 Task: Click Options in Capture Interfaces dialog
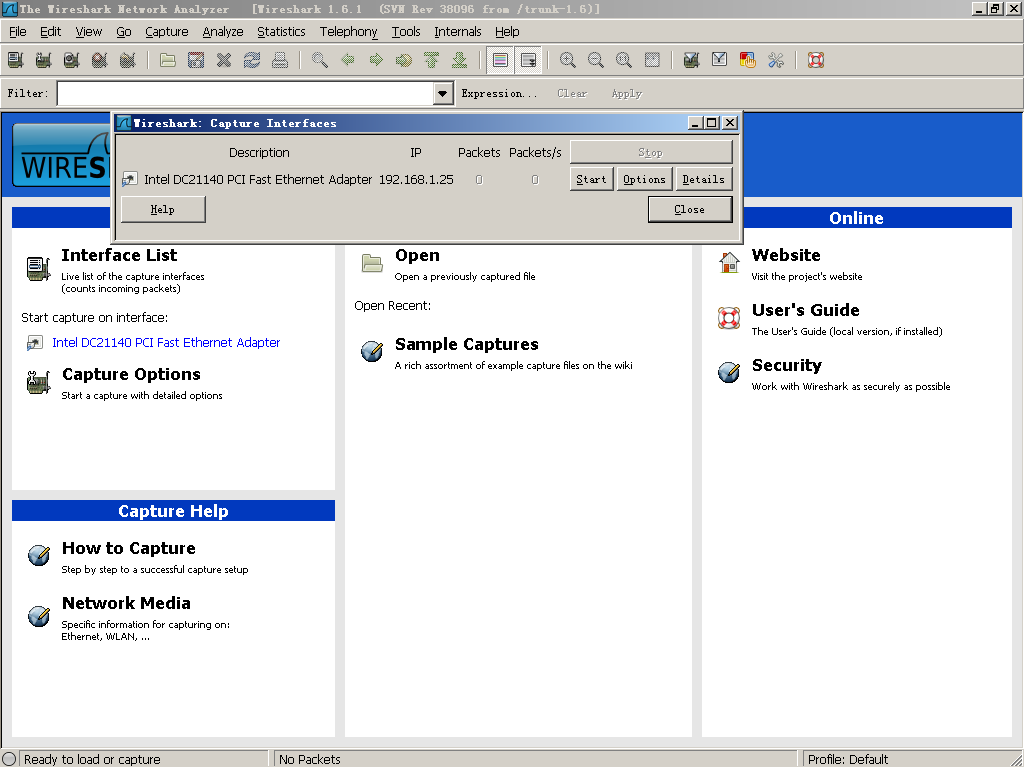click(645, 179)
